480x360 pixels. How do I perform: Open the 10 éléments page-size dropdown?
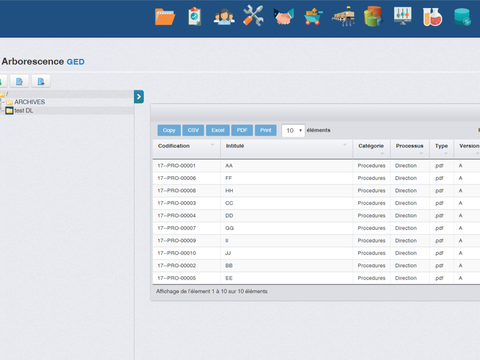pyautogui.click(x=293, y=131)
